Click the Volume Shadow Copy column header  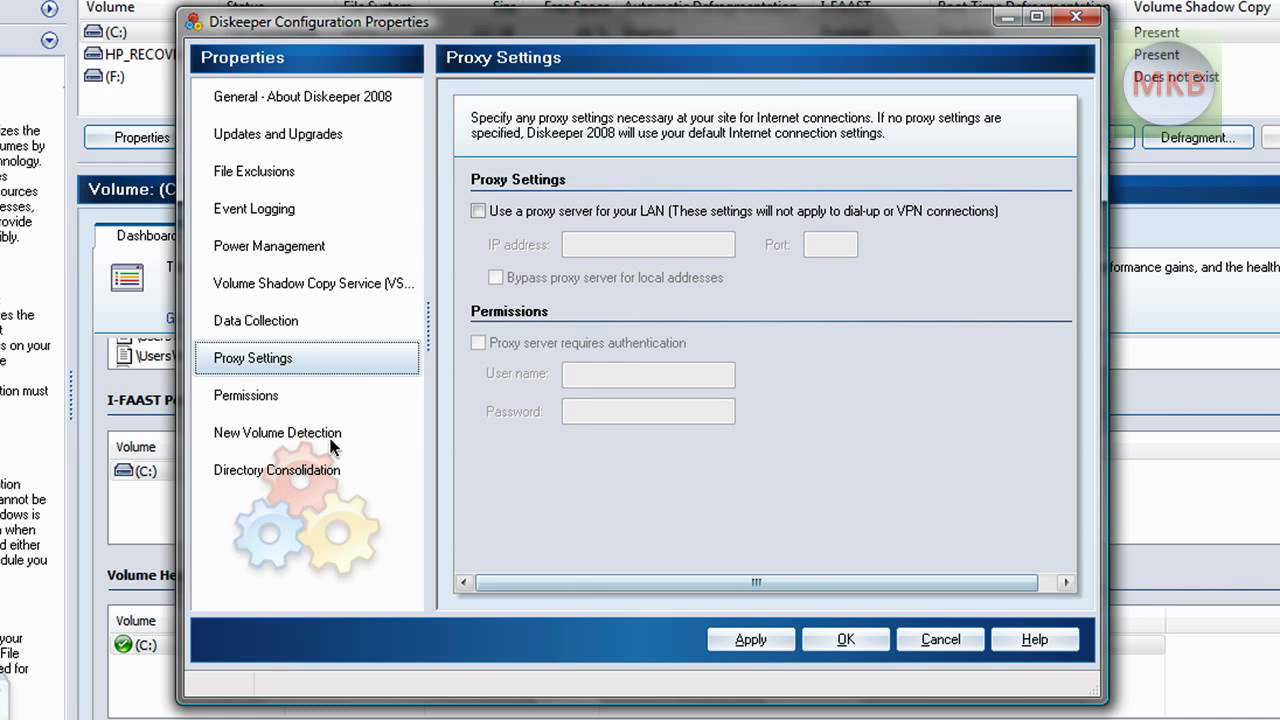tap(1201, 7)
